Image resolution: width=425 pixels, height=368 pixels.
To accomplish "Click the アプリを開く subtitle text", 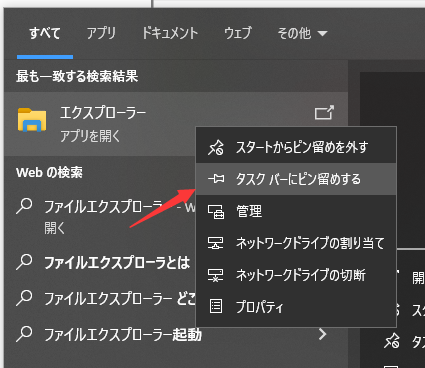I will [x=90, y=136].
